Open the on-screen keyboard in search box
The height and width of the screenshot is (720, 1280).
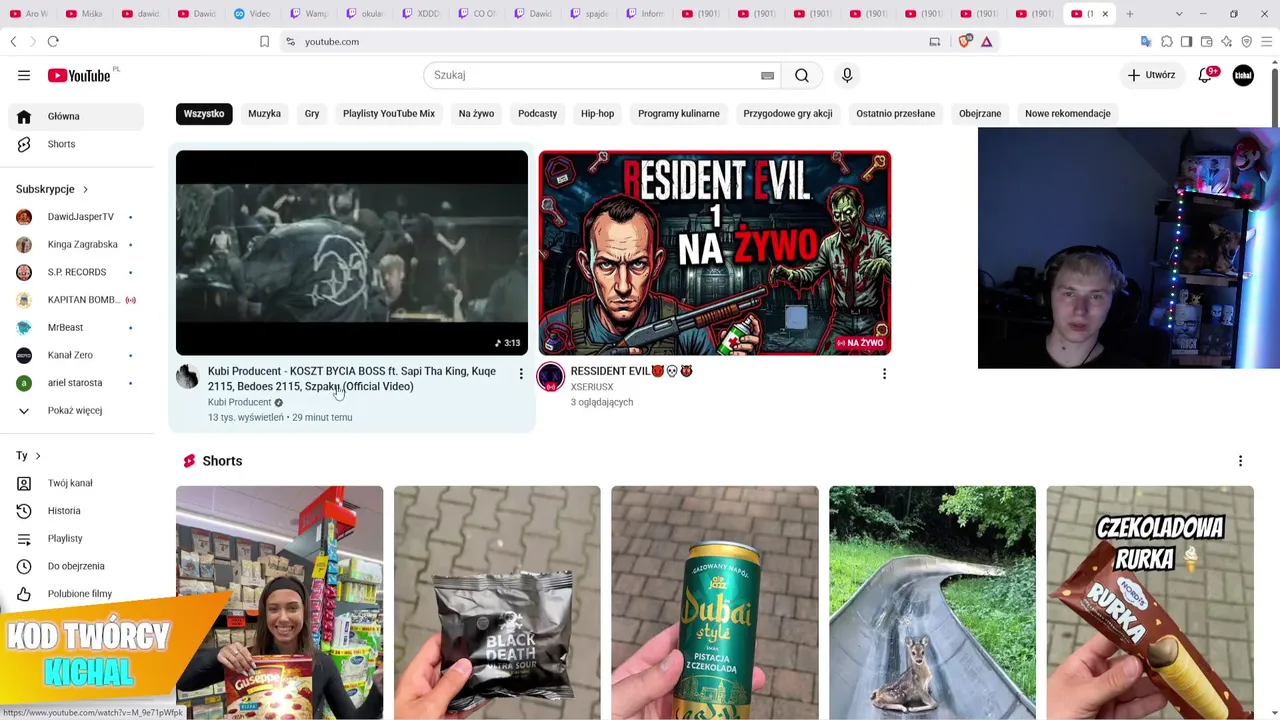point(767,75)
